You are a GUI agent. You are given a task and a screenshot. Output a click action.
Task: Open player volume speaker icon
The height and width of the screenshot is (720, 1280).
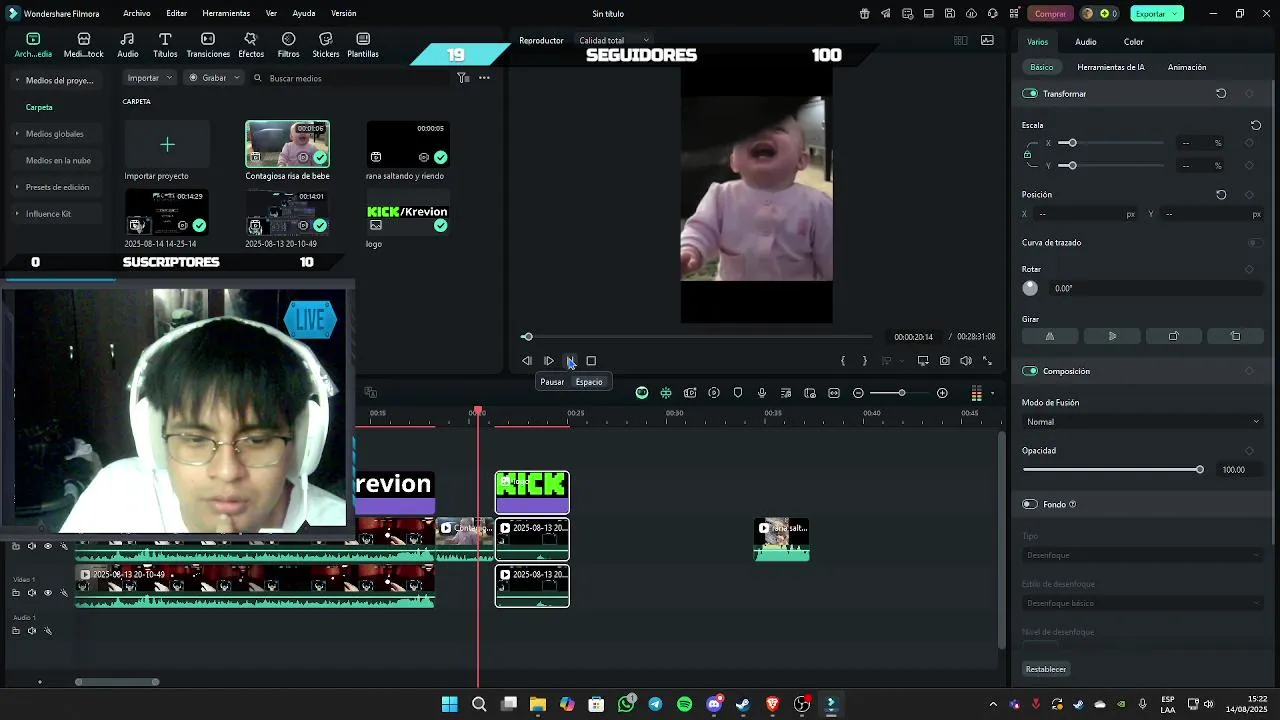click(966, 361)
